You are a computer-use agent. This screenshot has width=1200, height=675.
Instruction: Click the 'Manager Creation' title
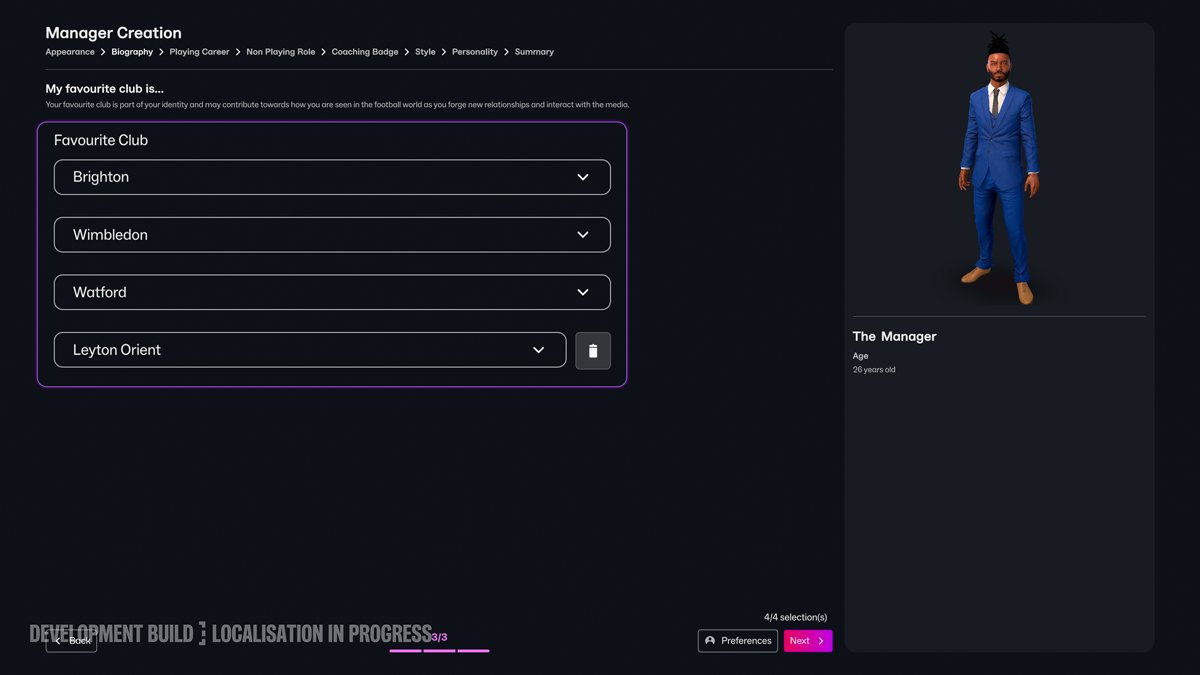113,33
